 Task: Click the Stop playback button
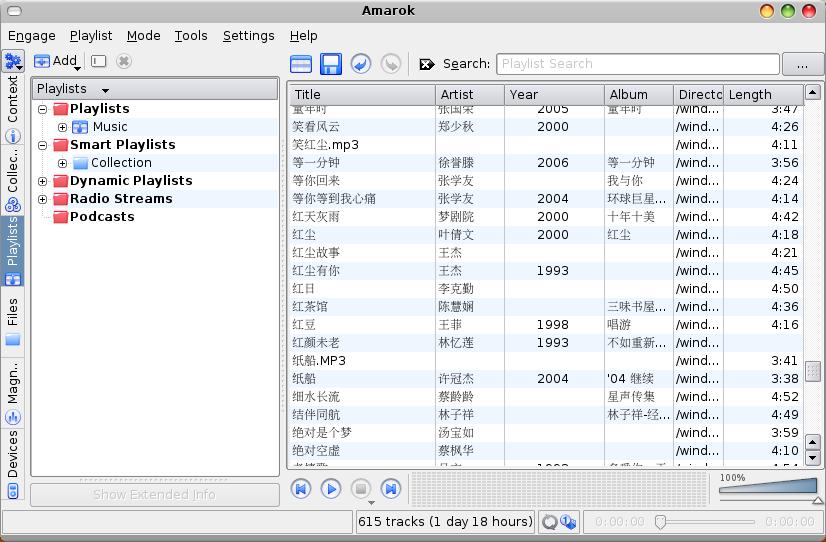[x=361, y=489]
